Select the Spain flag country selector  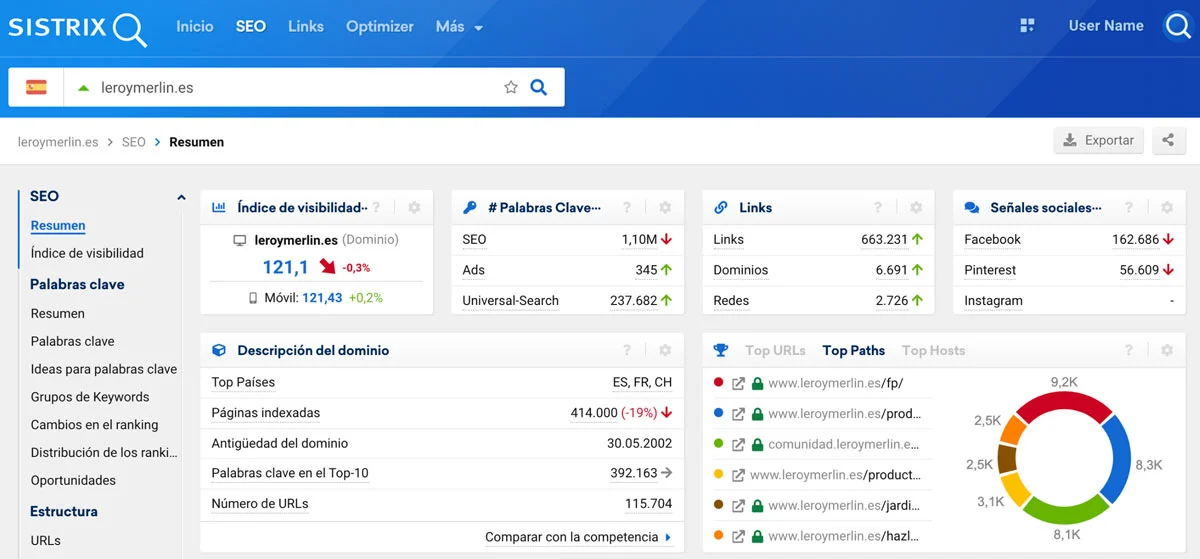point(37,87)
